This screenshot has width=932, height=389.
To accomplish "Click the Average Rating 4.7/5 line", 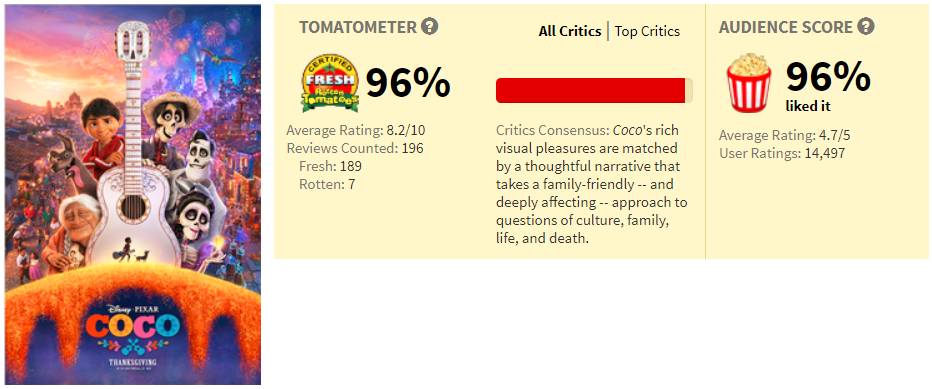I will point(785,136).
